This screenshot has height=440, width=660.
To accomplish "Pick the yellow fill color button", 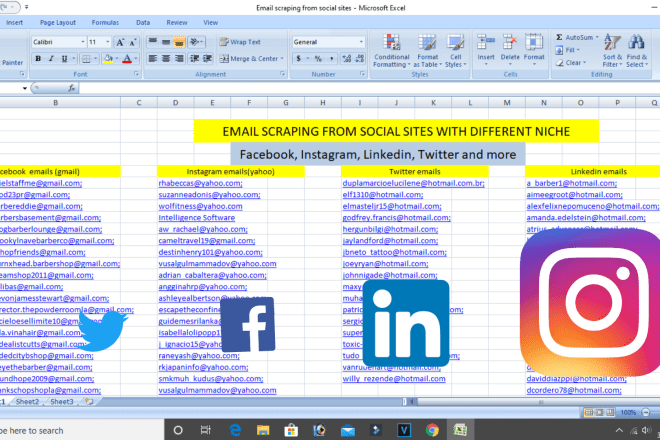I will (108, 59).
